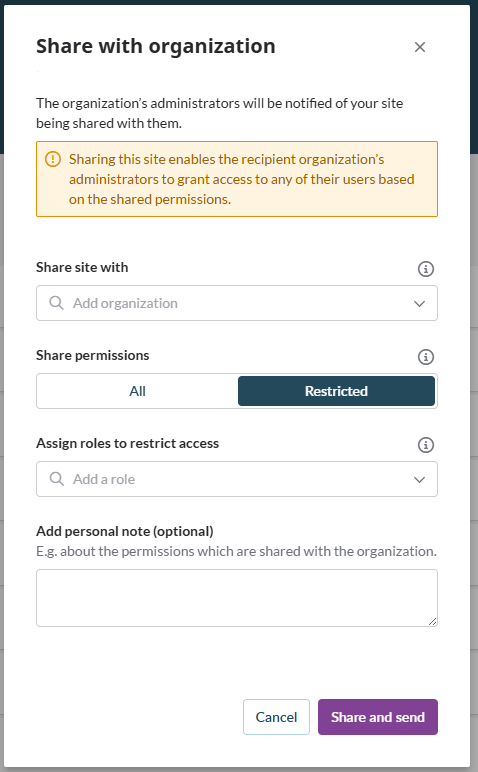The image size is (478, 772).
Task: View info for Assign roles to restrict access
Action: pyautogui.click(x=426, y=445)
